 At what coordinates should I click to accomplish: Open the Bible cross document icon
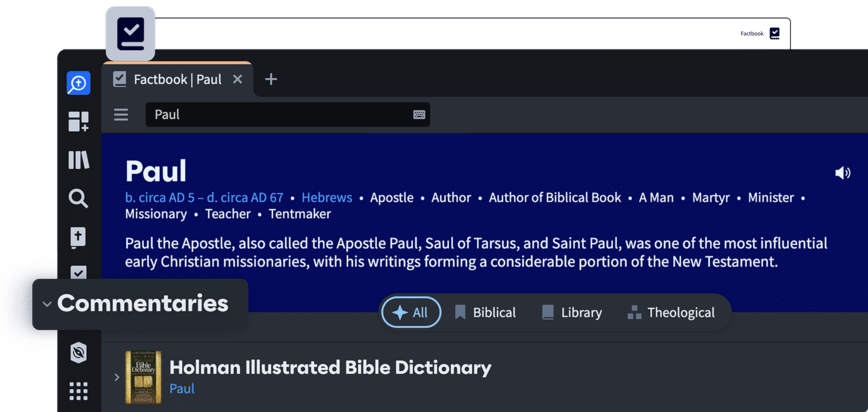point(78,237)
